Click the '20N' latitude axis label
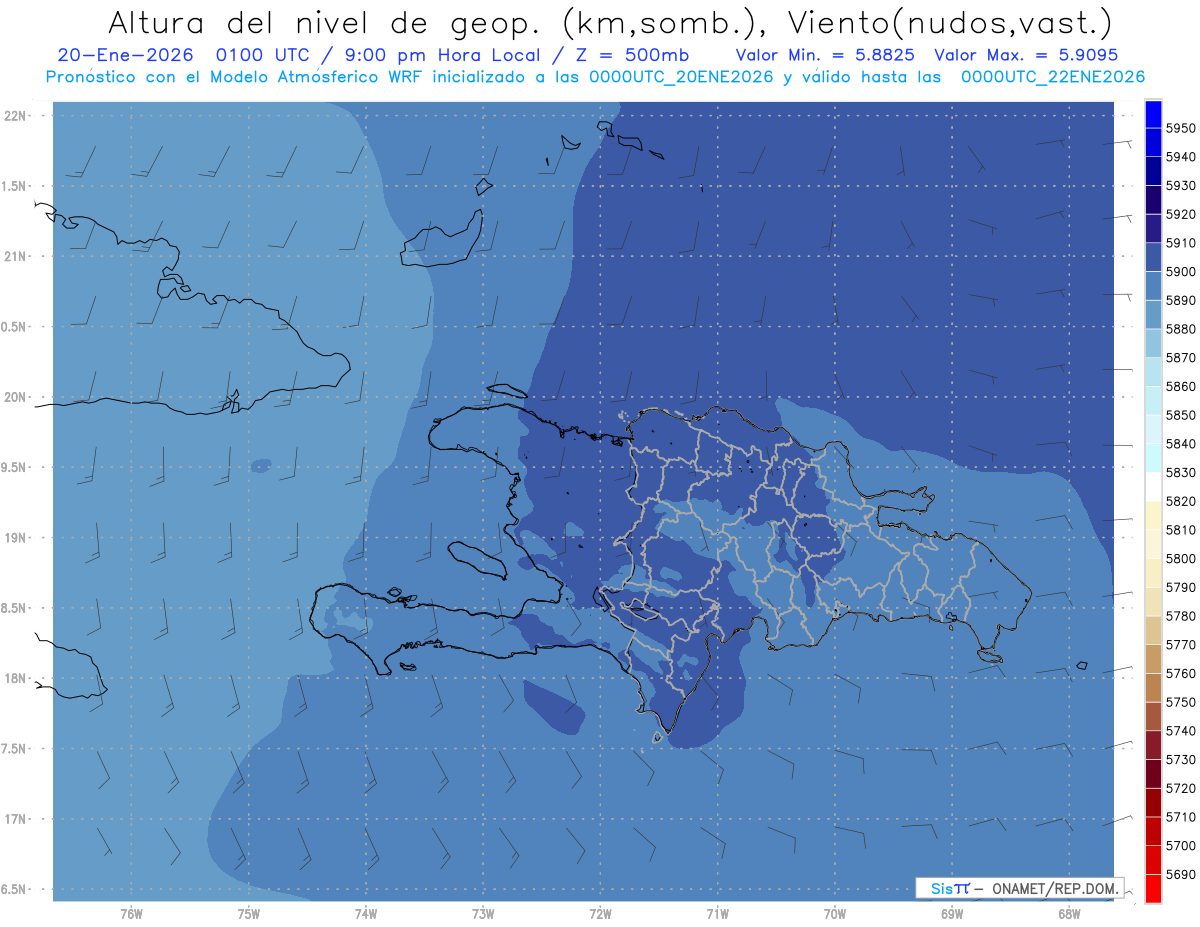 pos(15,397)
